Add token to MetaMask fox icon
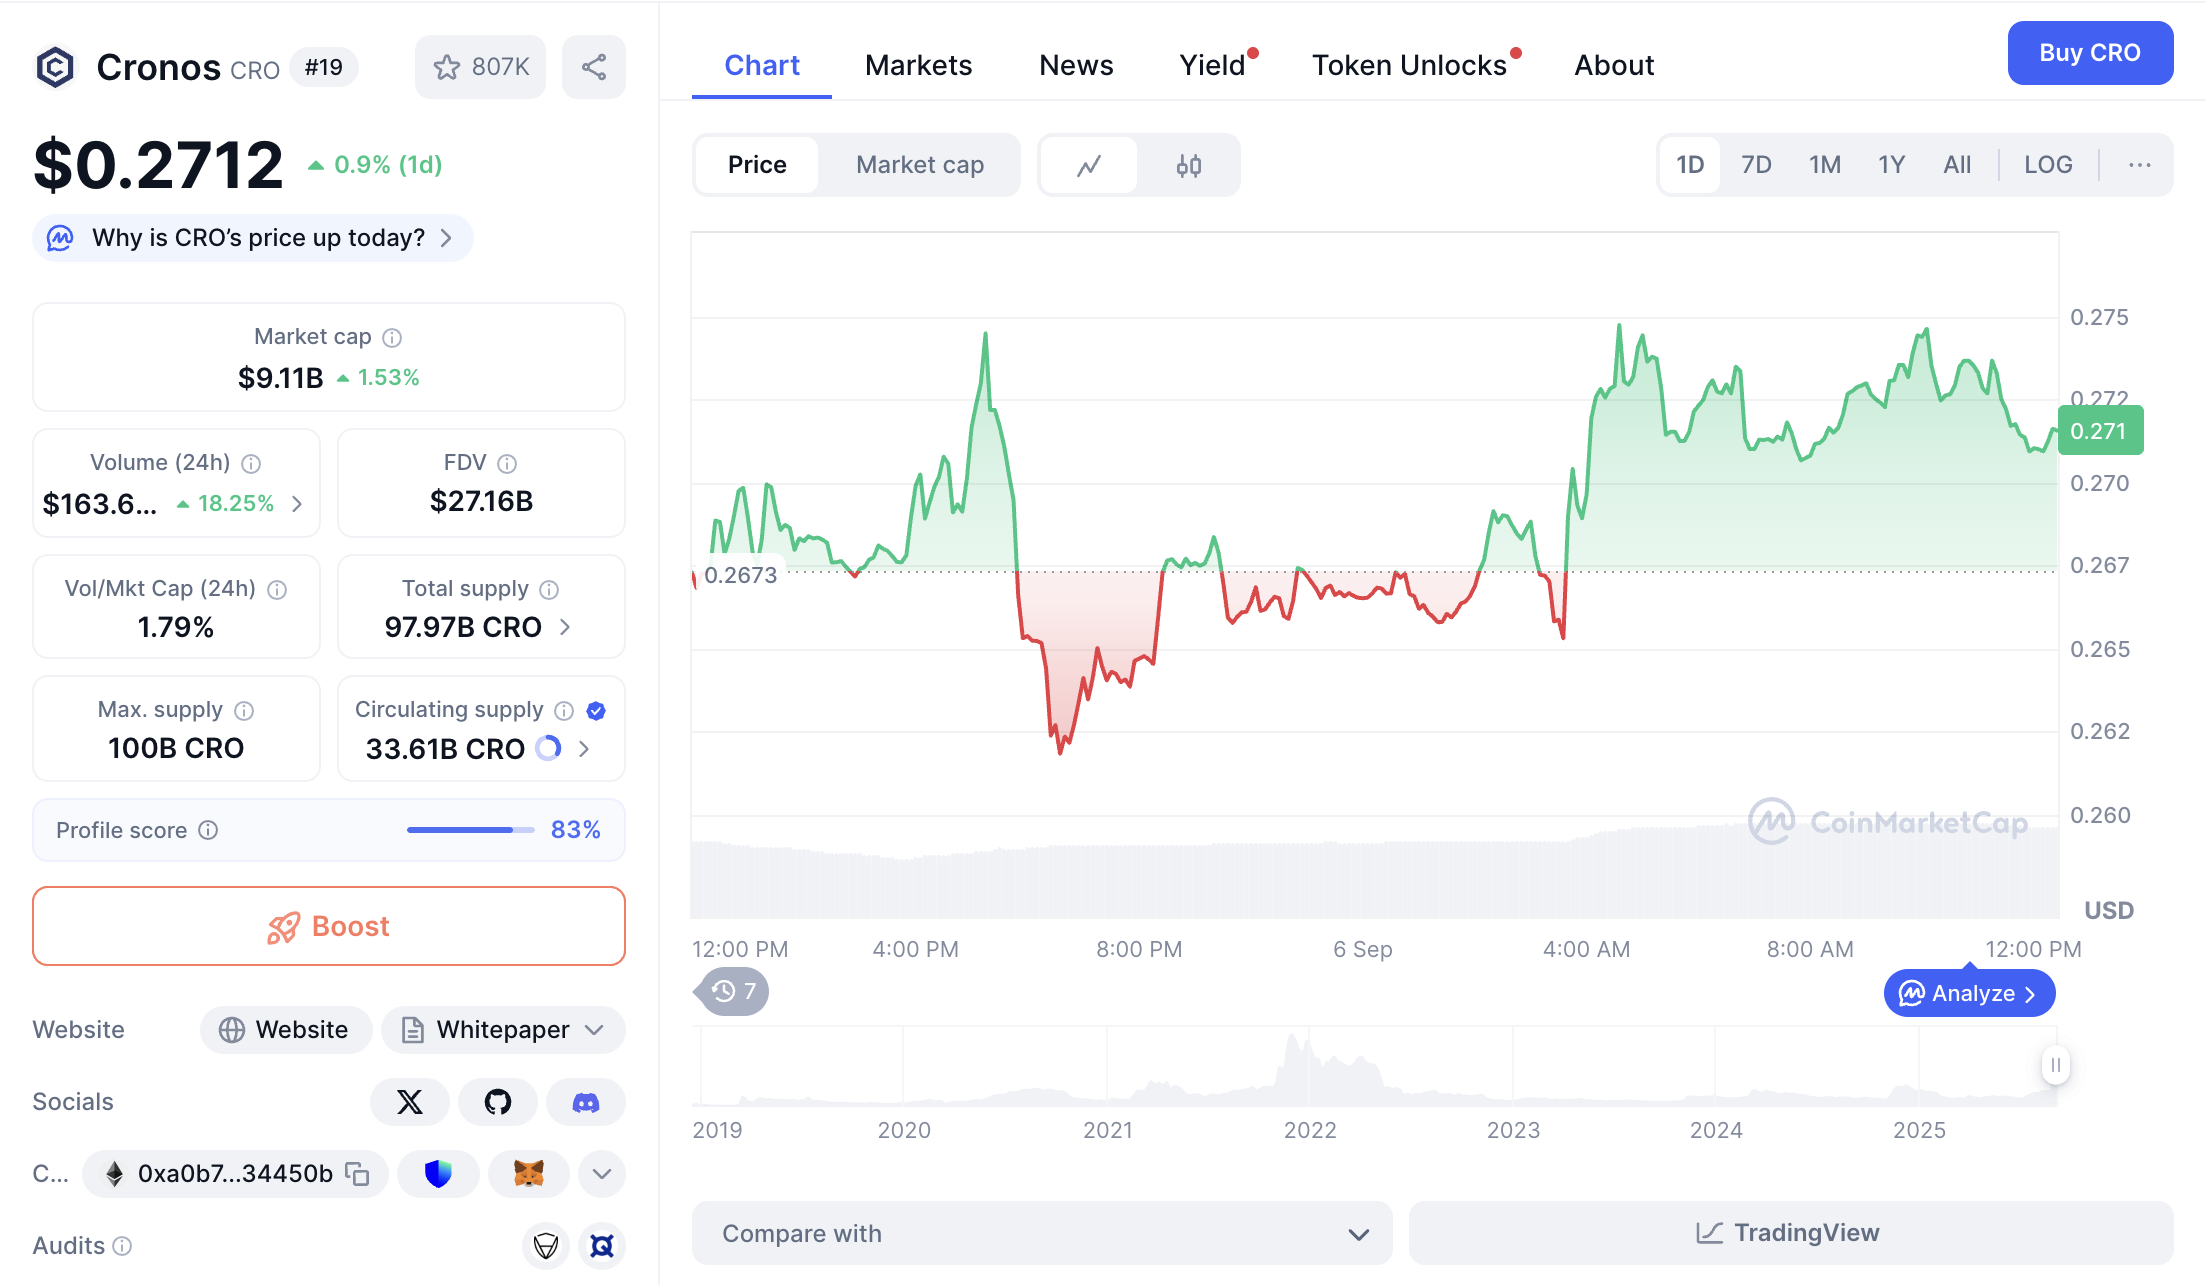 (x=528, y=1173)
